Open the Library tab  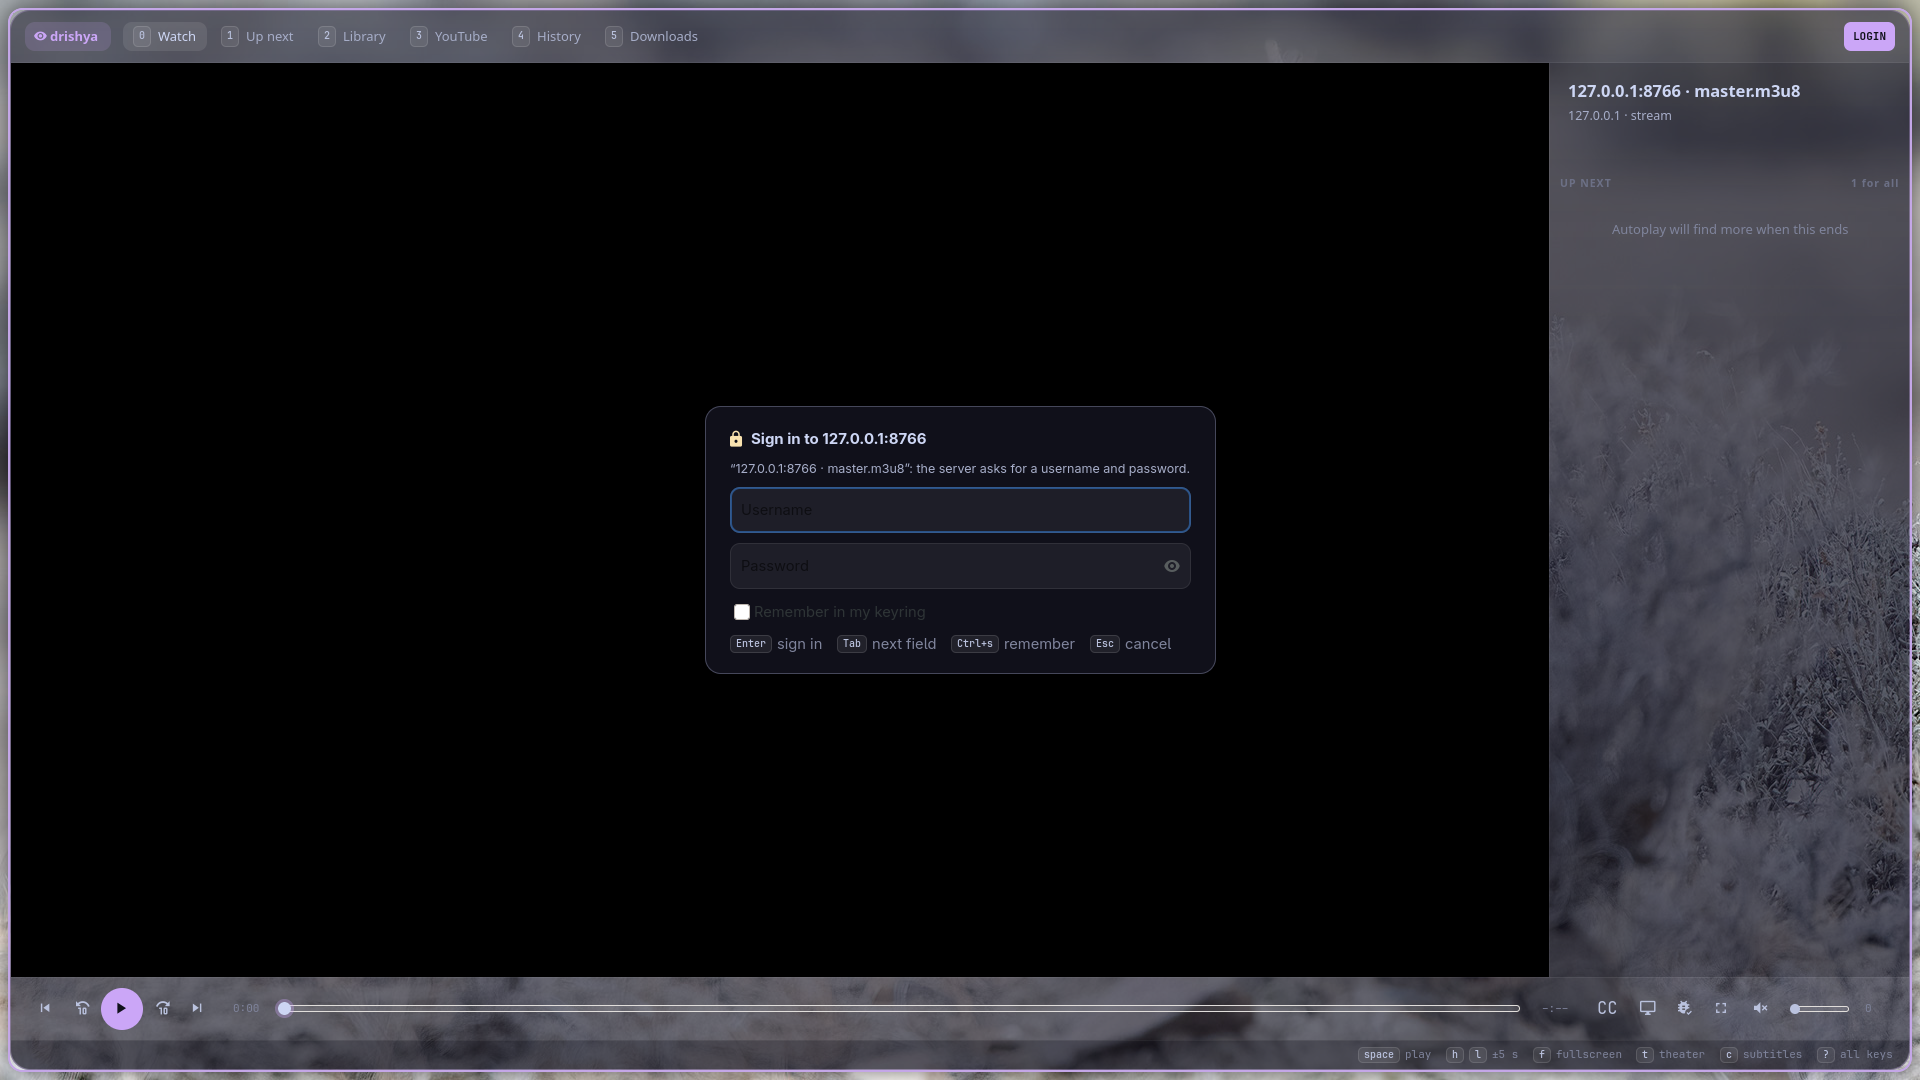(x=352, y=36)
